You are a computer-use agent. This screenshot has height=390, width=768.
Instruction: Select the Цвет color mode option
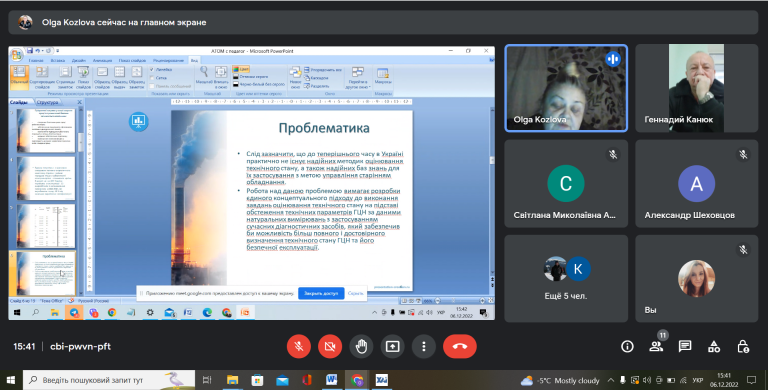(241, 69)
